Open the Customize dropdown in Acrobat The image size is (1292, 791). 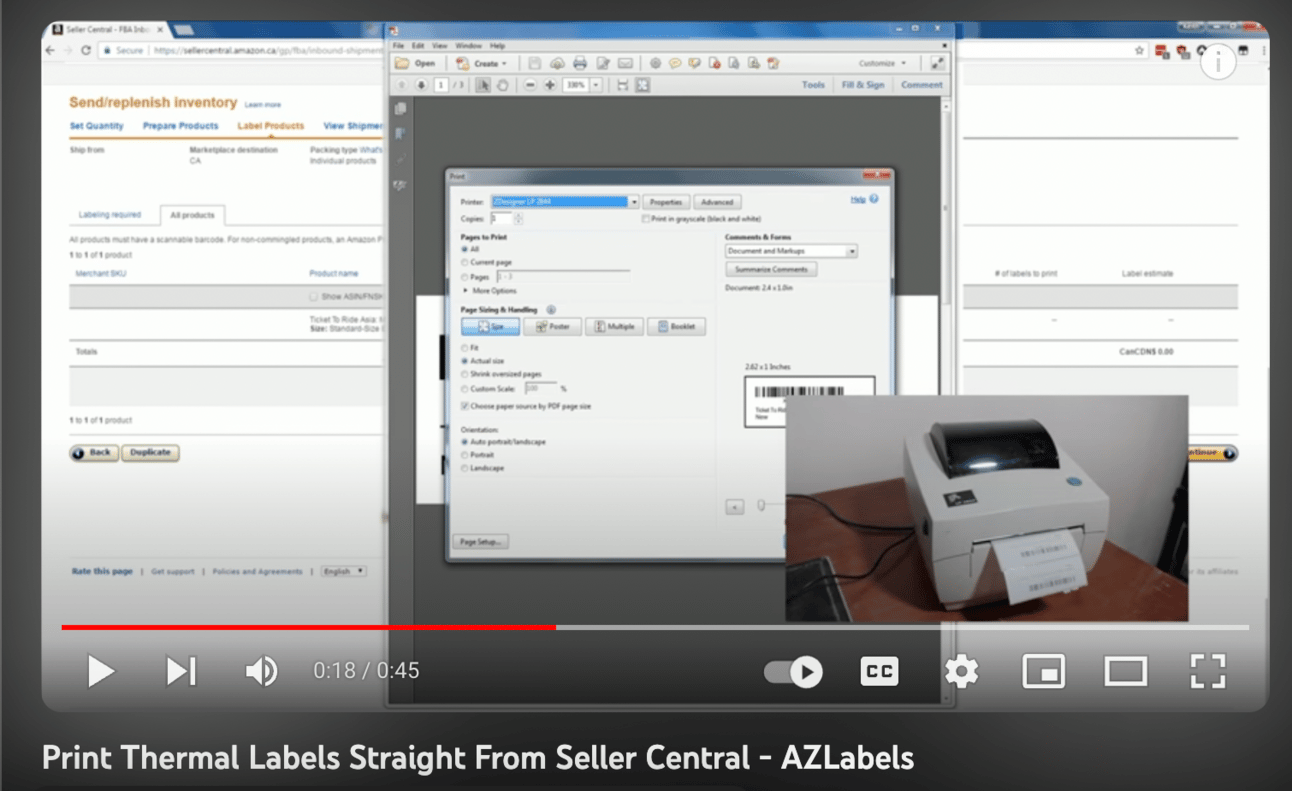pos(882,63)
